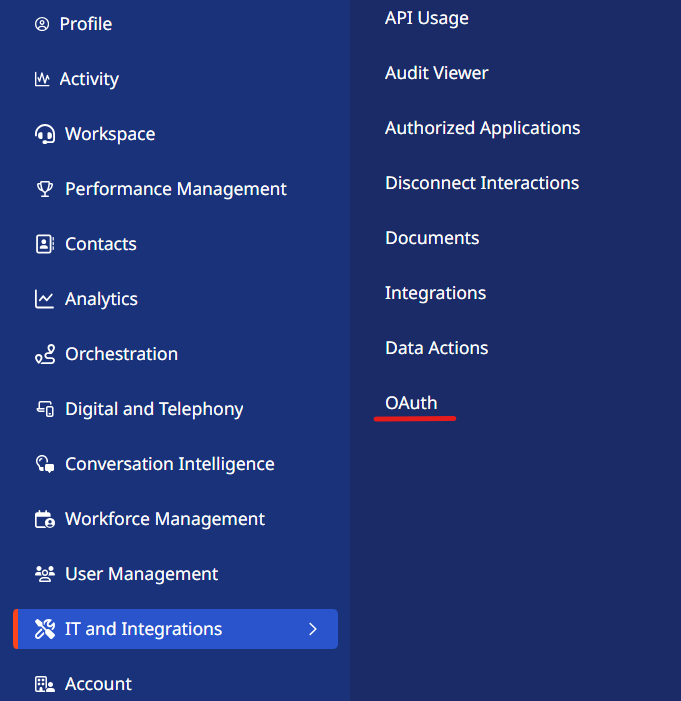
Task: Open Disconnect Interactions page
Action: (482, 183)
